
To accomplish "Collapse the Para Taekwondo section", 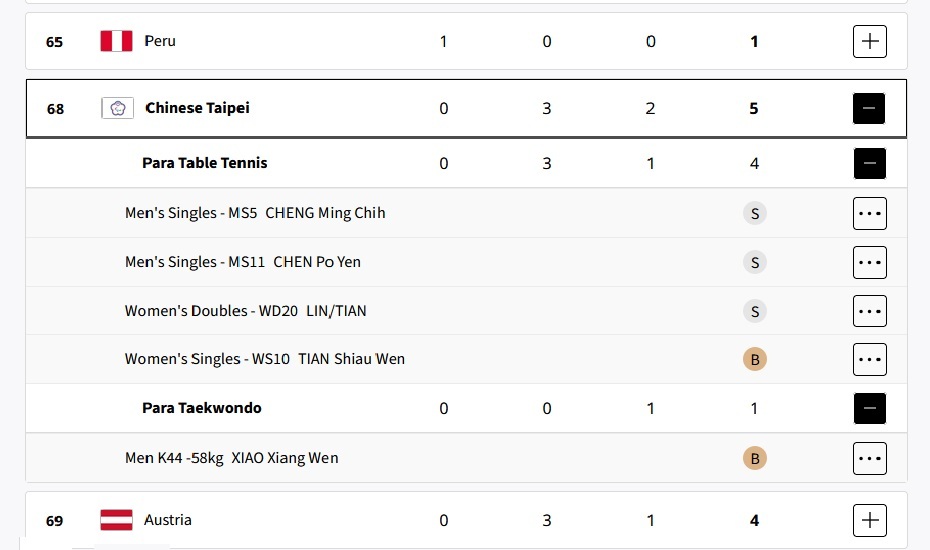I will (x=870, y=408).
